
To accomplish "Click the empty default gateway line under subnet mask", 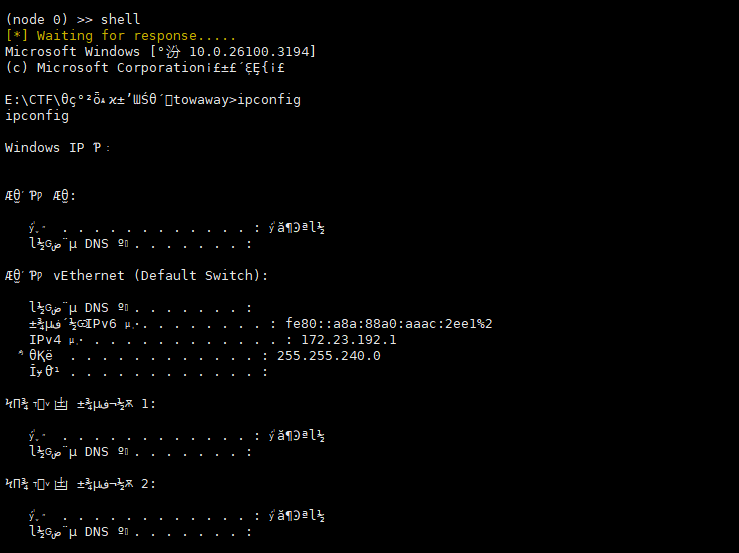I will [x=148, y=371].
